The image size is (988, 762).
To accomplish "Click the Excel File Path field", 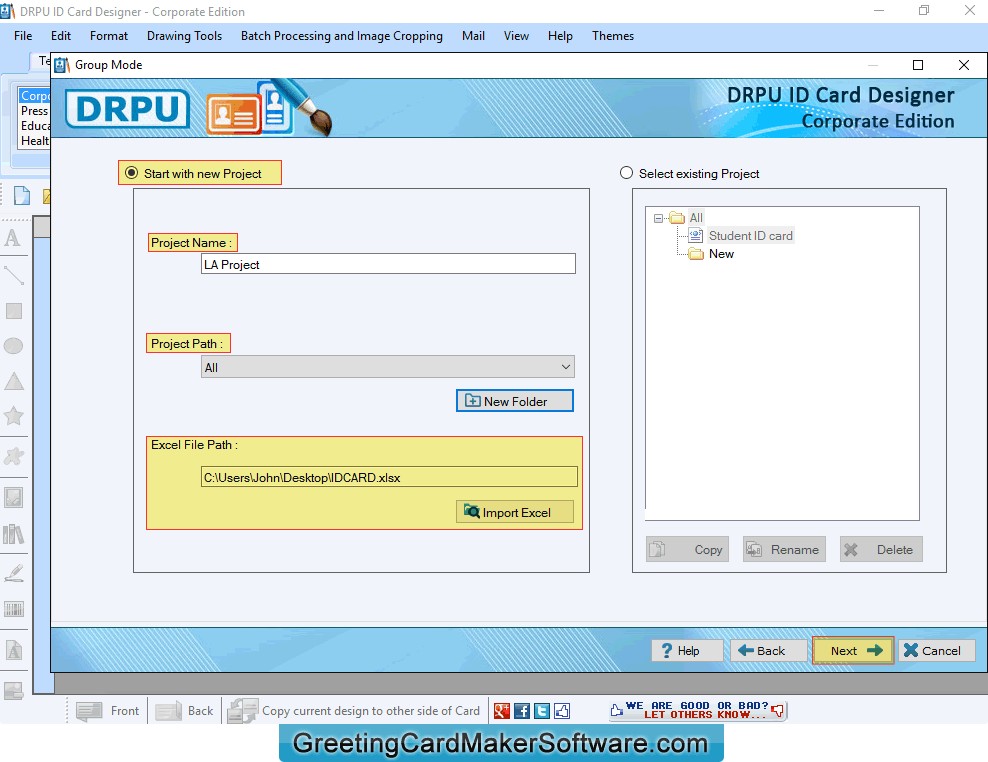I will click(389, 477).
